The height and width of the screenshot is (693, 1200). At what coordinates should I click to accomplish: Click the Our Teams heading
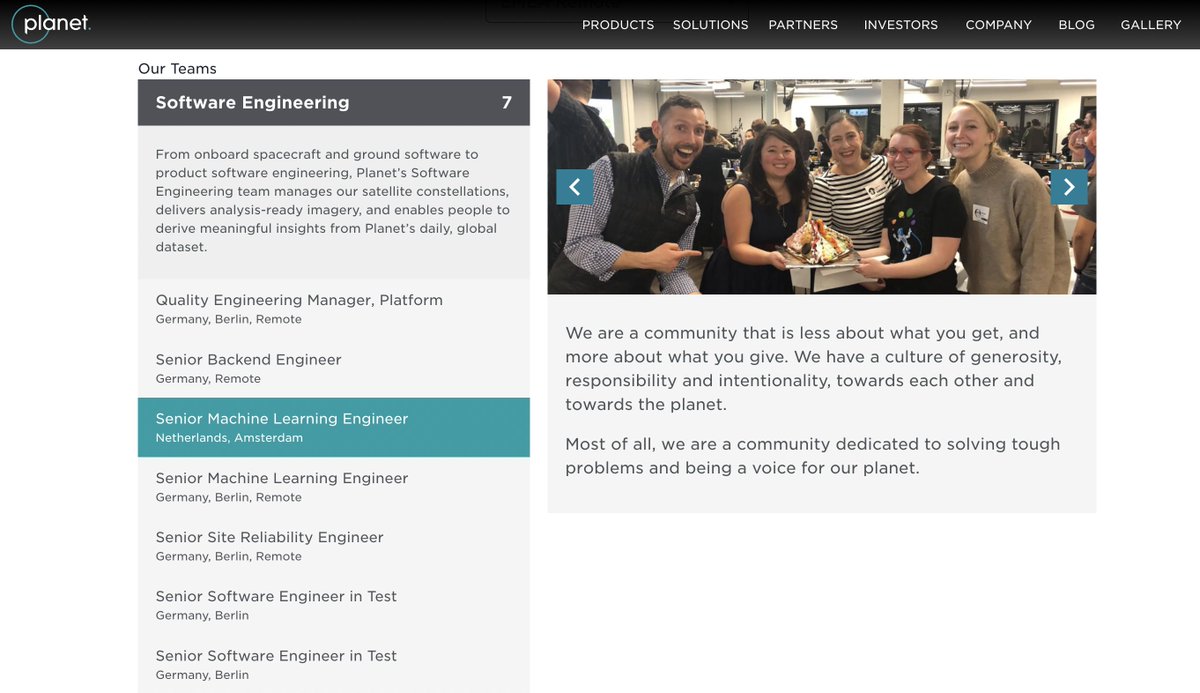click(177, 68)
